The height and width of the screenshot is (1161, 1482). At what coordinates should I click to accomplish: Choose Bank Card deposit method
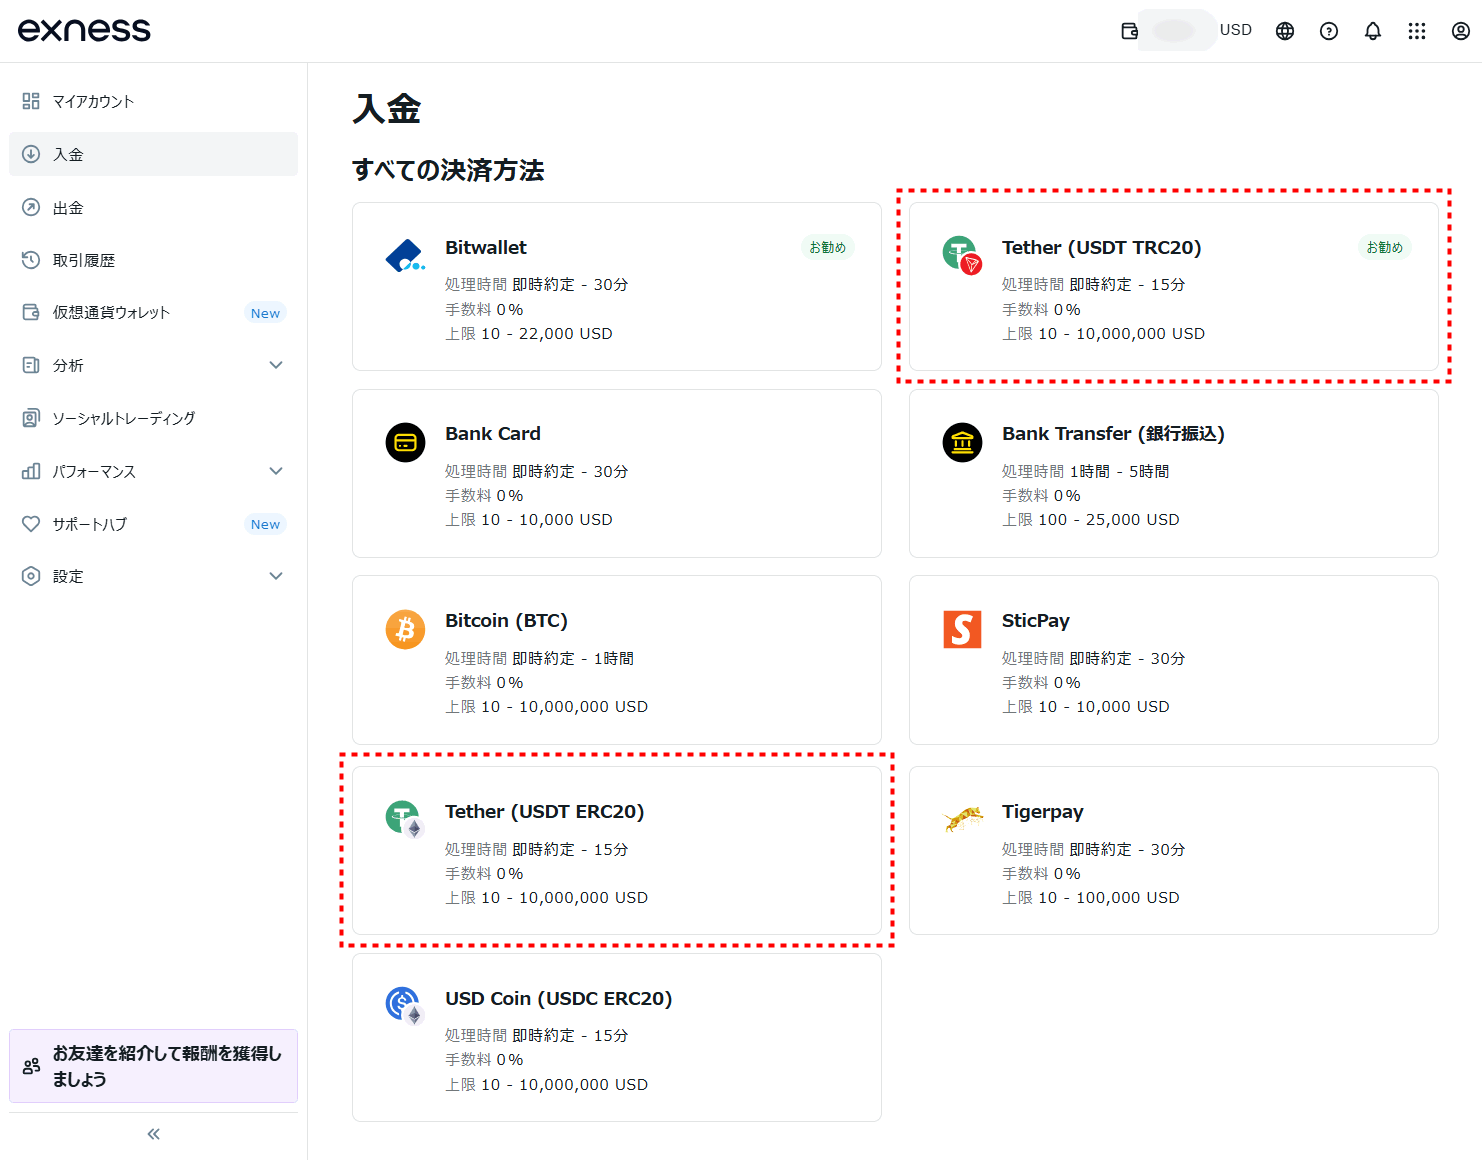click(x=616, y=473)
